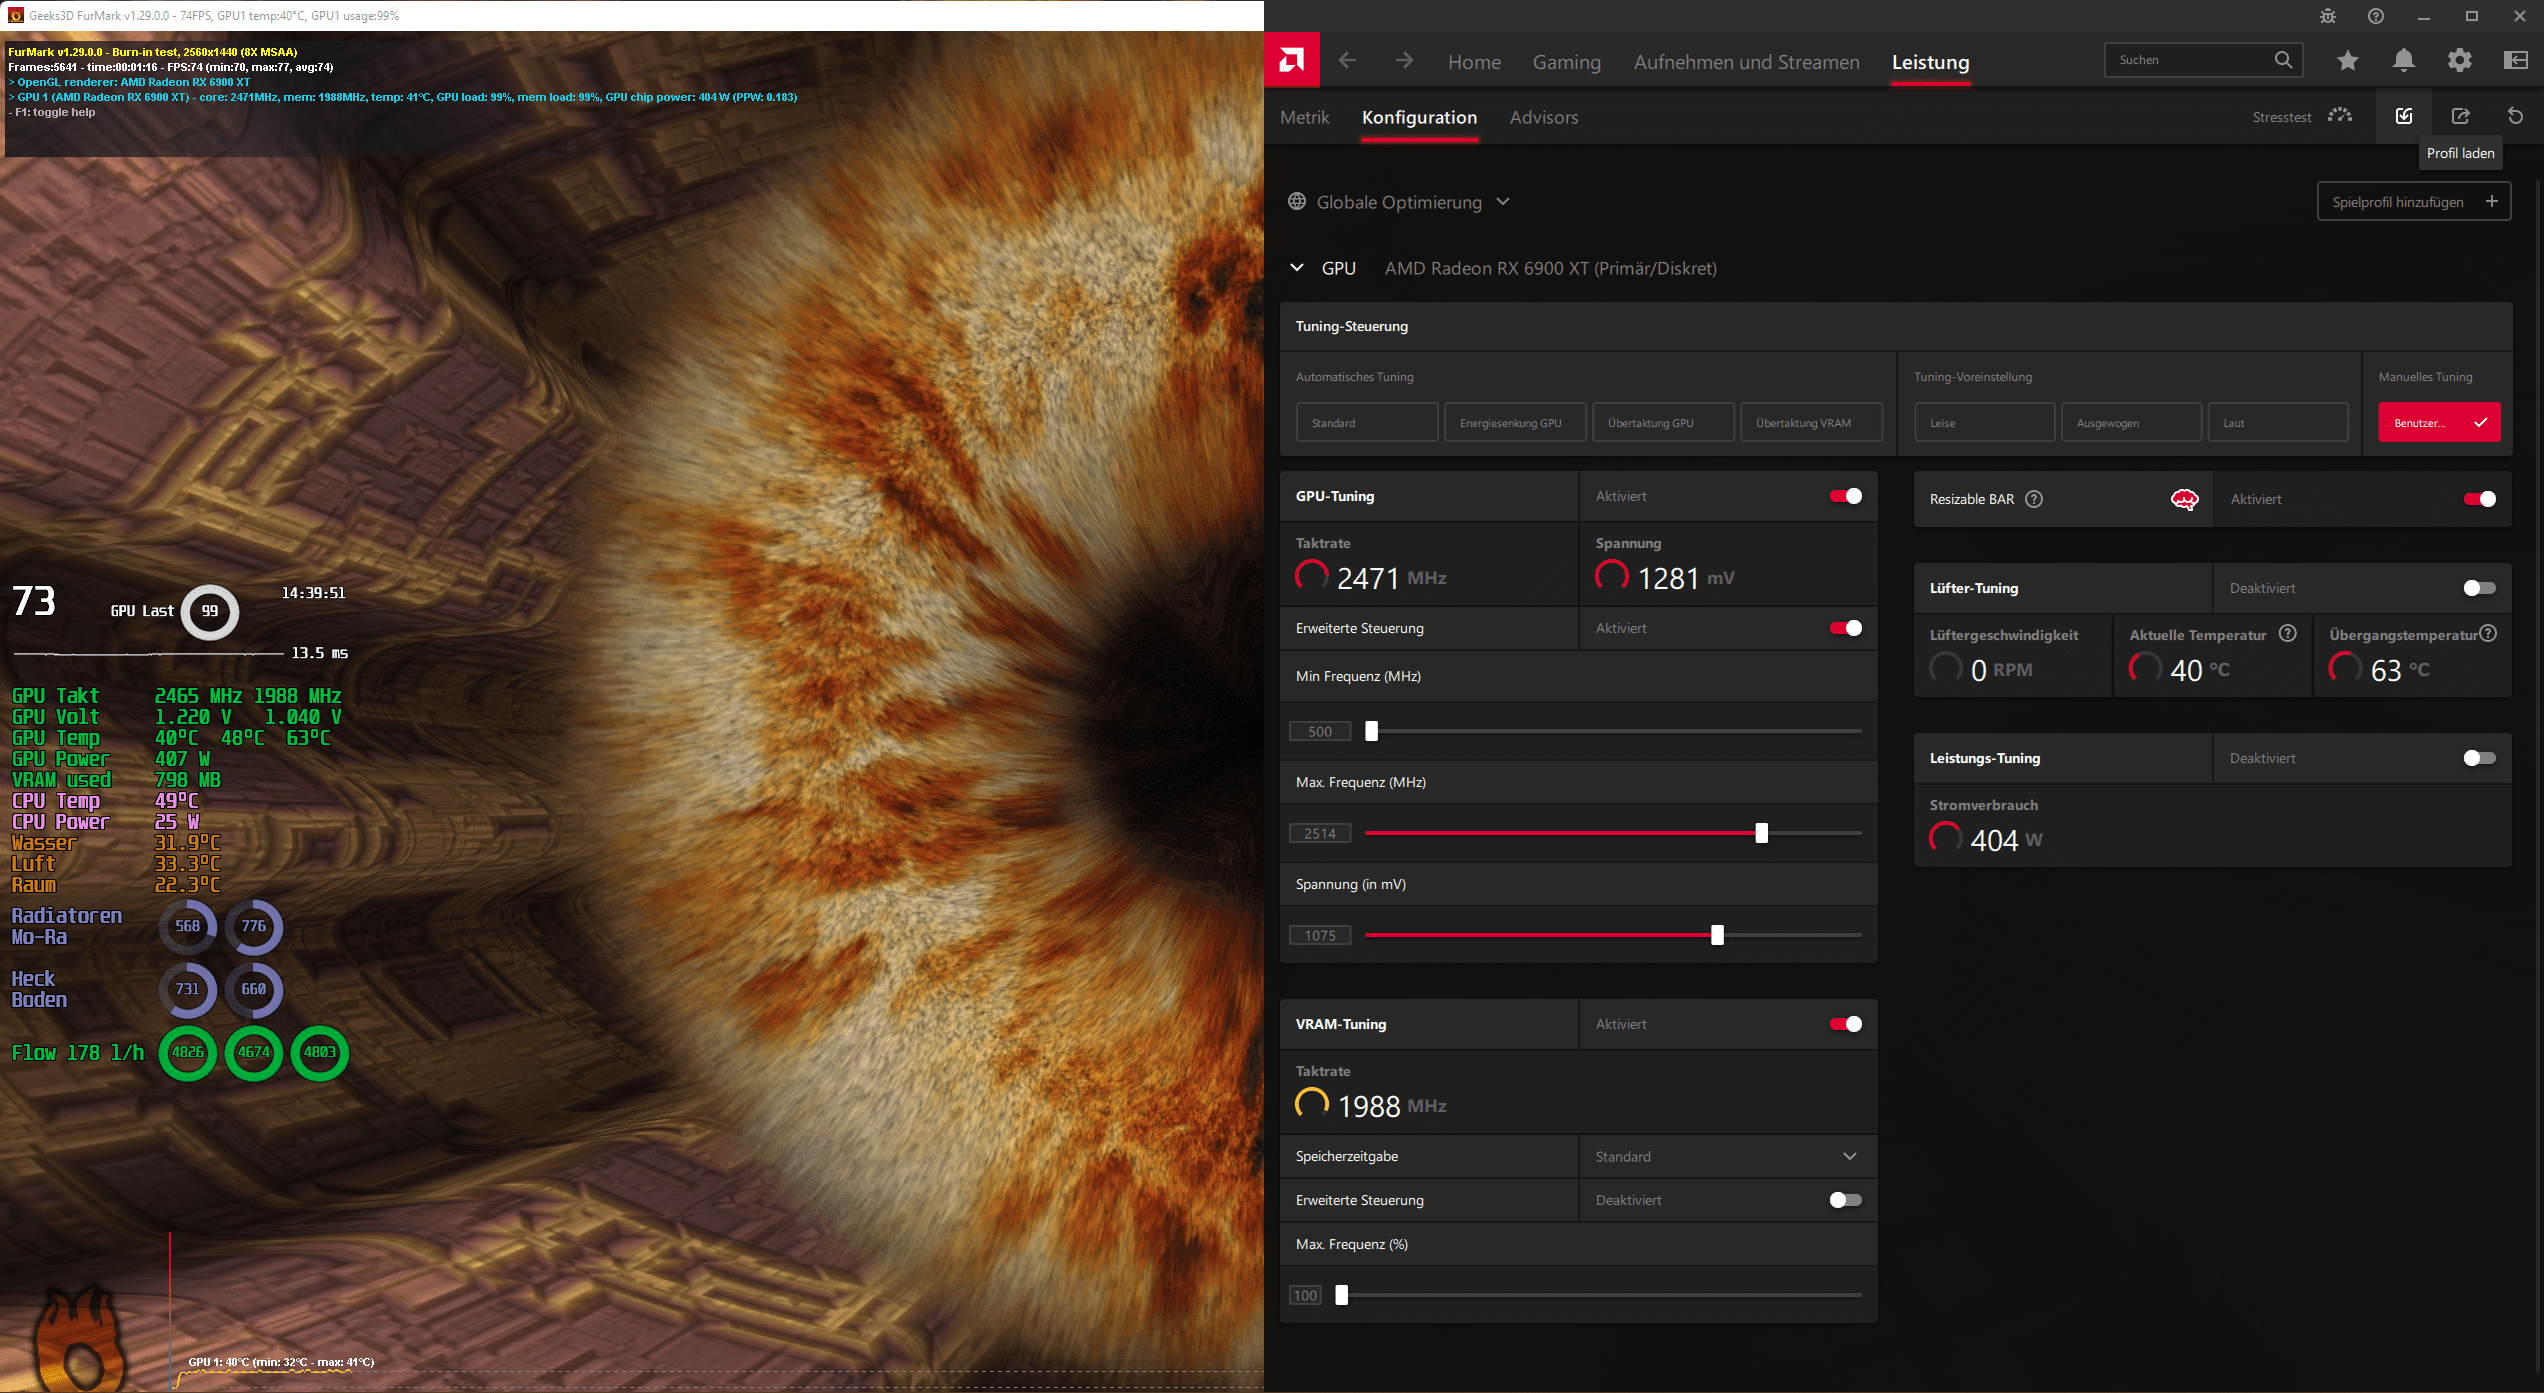Click the Spannung 1075 value field
The image size is (2544, 1393).
click(1320, 935)
